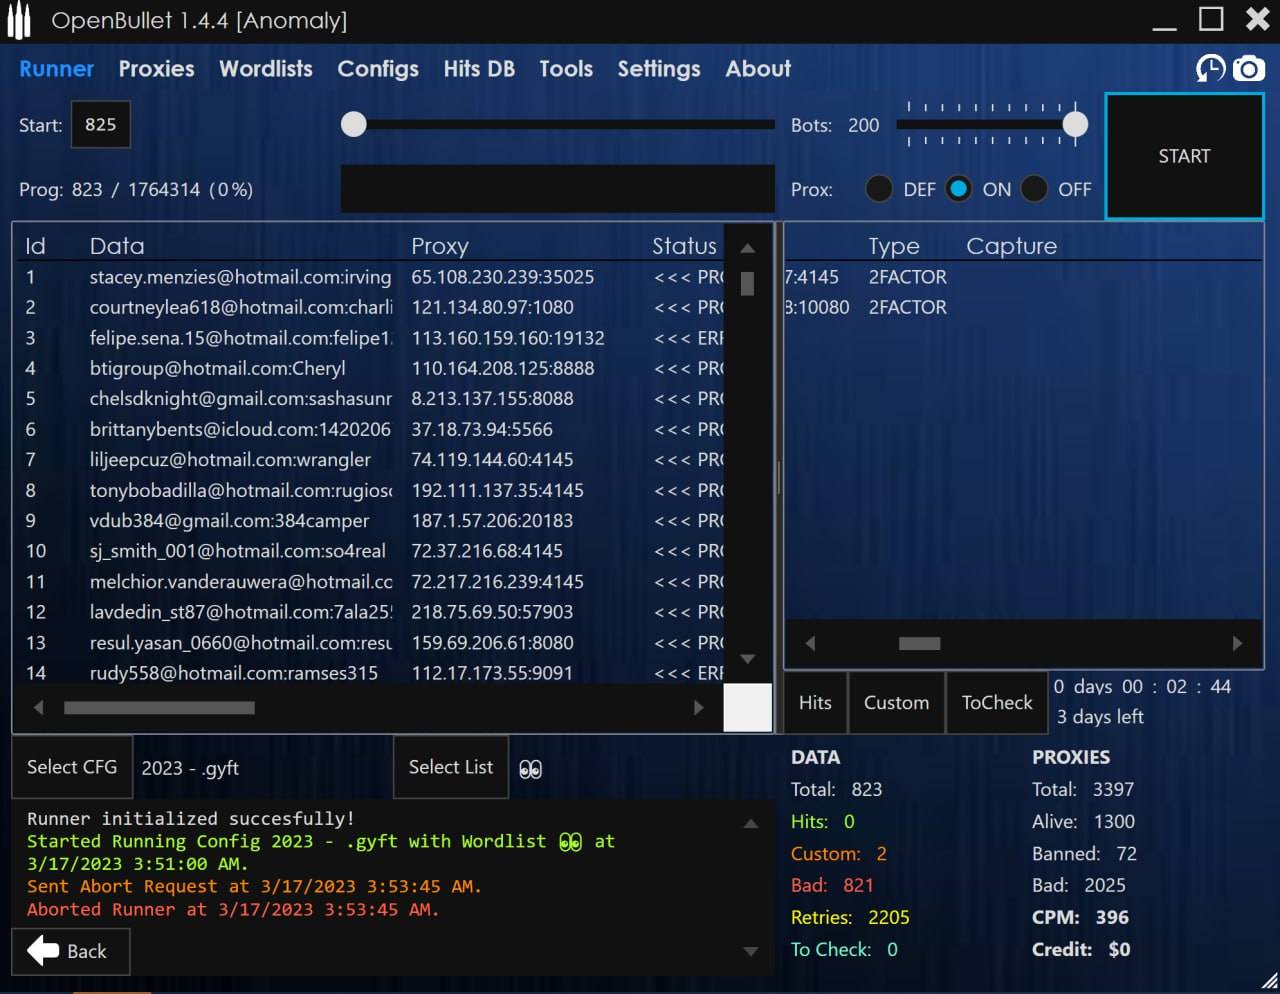Click the camera screenshot icon
The height and width of the screenshot is (994, 1280).
(1248, 68)
